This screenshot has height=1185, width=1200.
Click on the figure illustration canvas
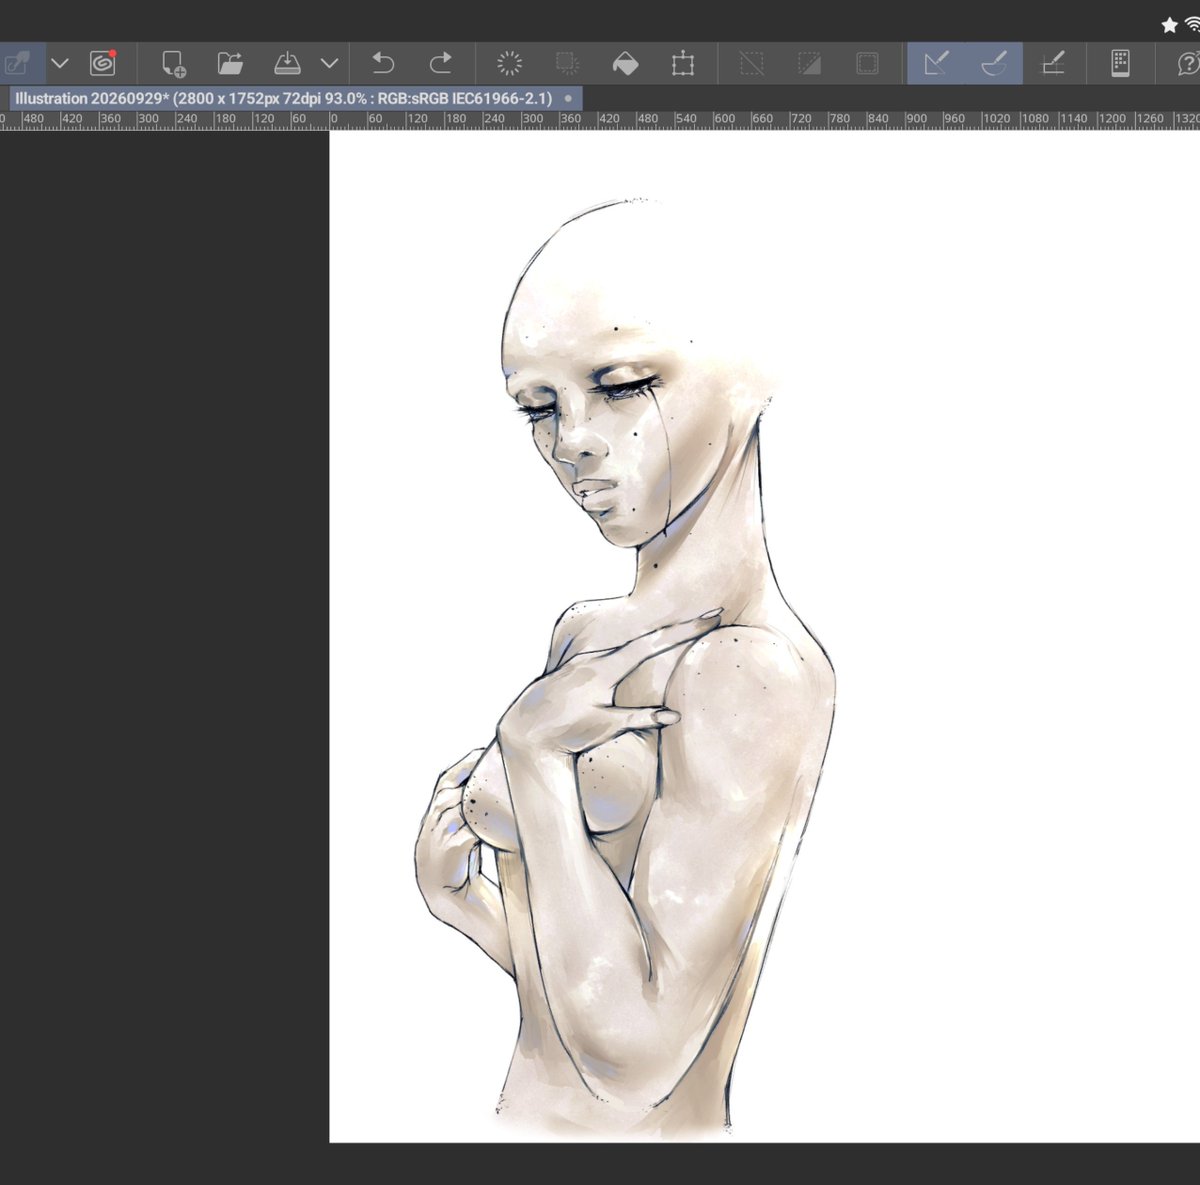tap(765, 636)
